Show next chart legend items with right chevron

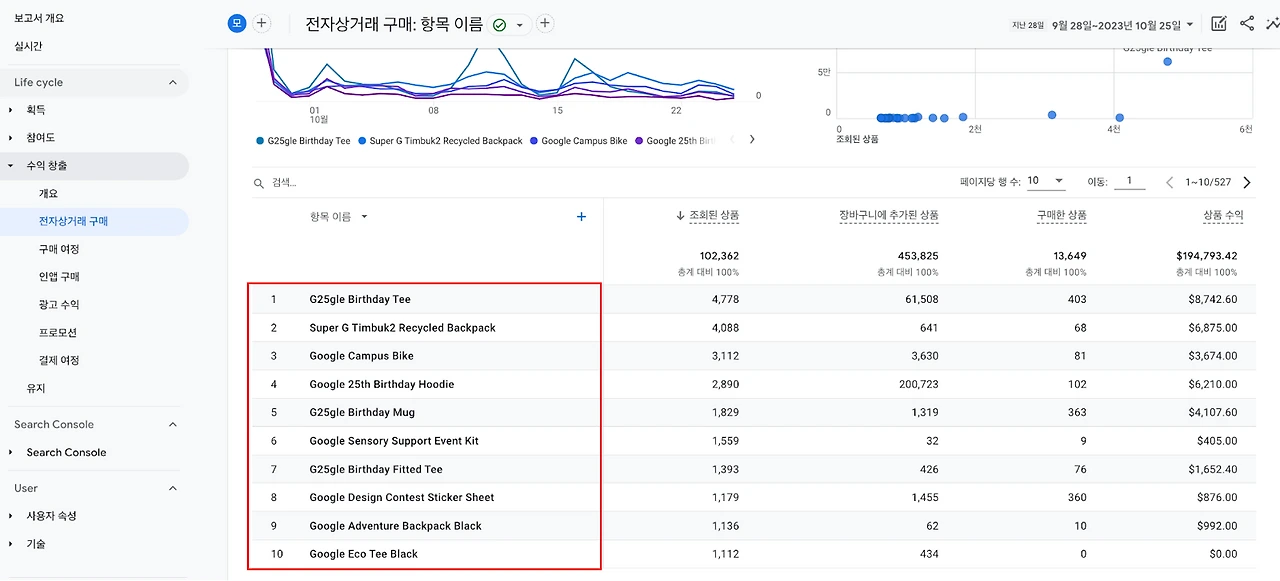pyautogui.click(x=752, y=140)
